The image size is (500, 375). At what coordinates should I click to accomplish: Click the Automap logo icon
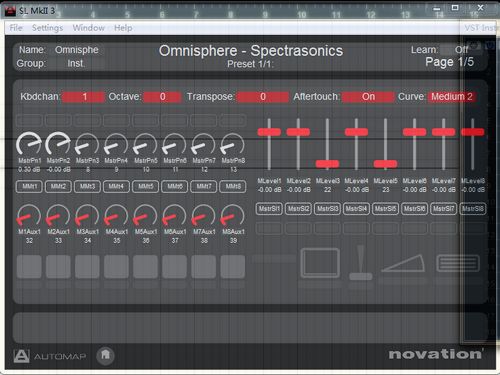(x=22, y=356)
